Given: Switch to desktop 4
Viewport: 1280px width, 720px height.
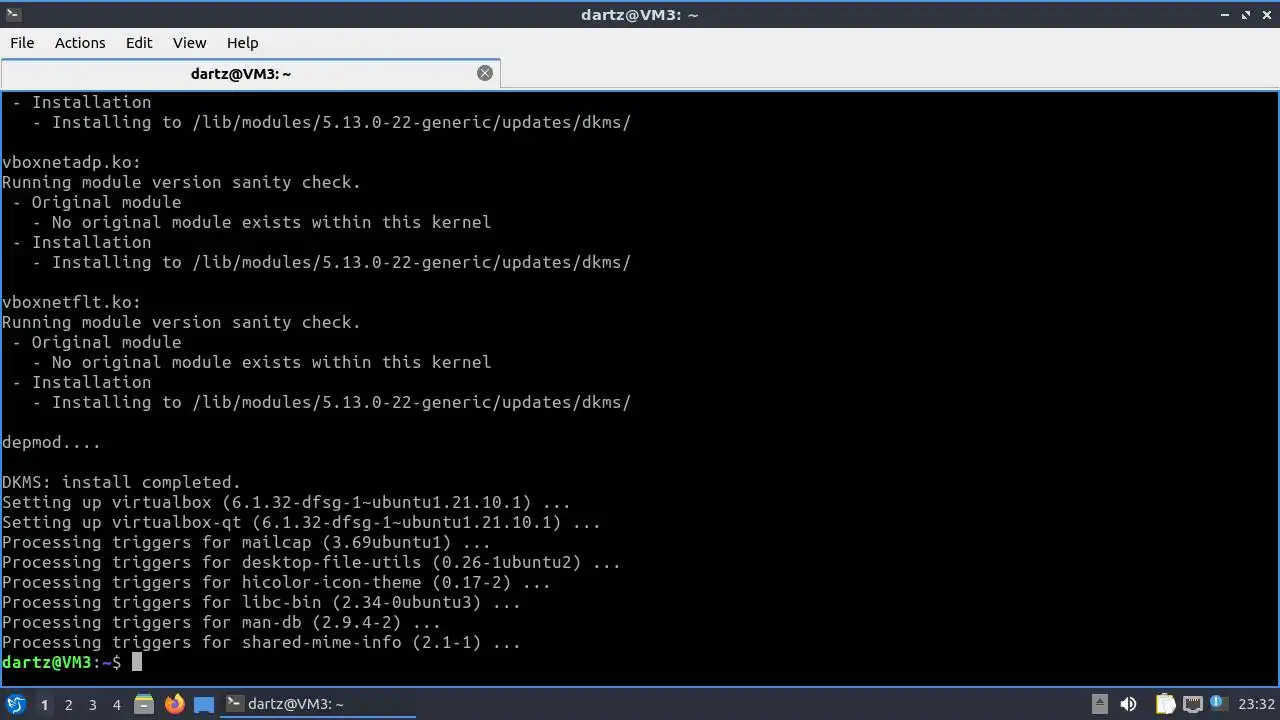Looking at the screenshot, I should tap(116, 705).
